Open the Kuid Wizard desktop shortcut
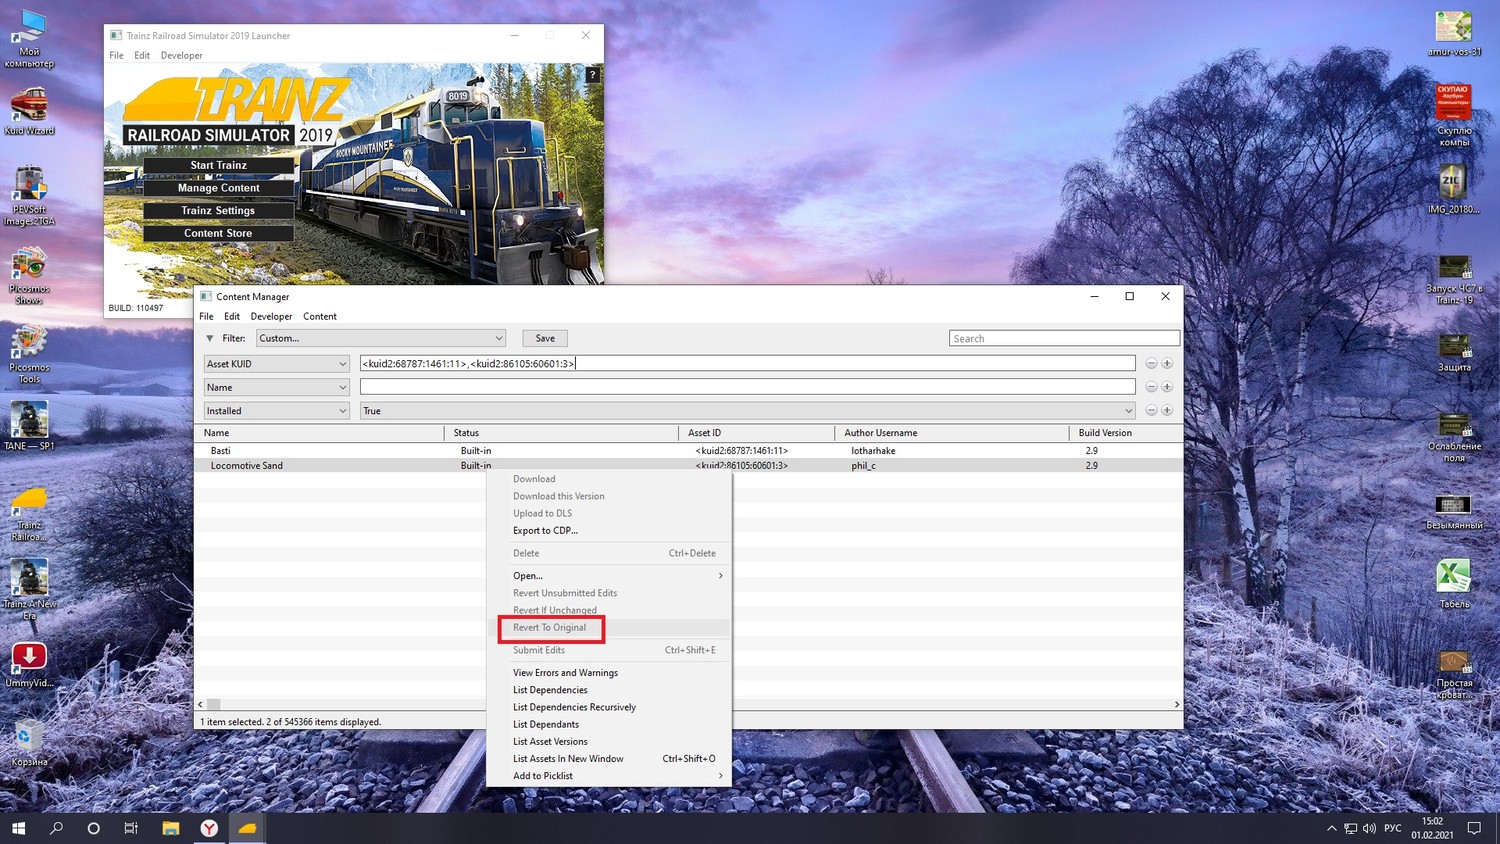Screen dimensions: 1500x844 point(29,110)
